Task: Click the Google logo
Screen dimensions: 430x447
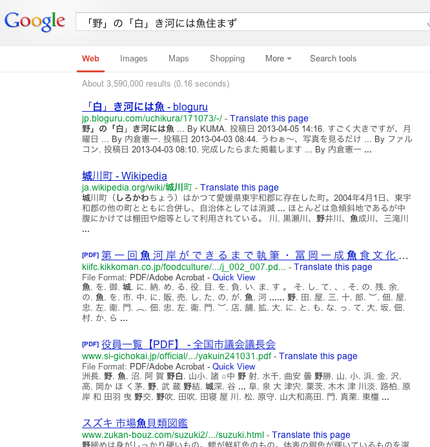Action: click(x=34, y=22)
